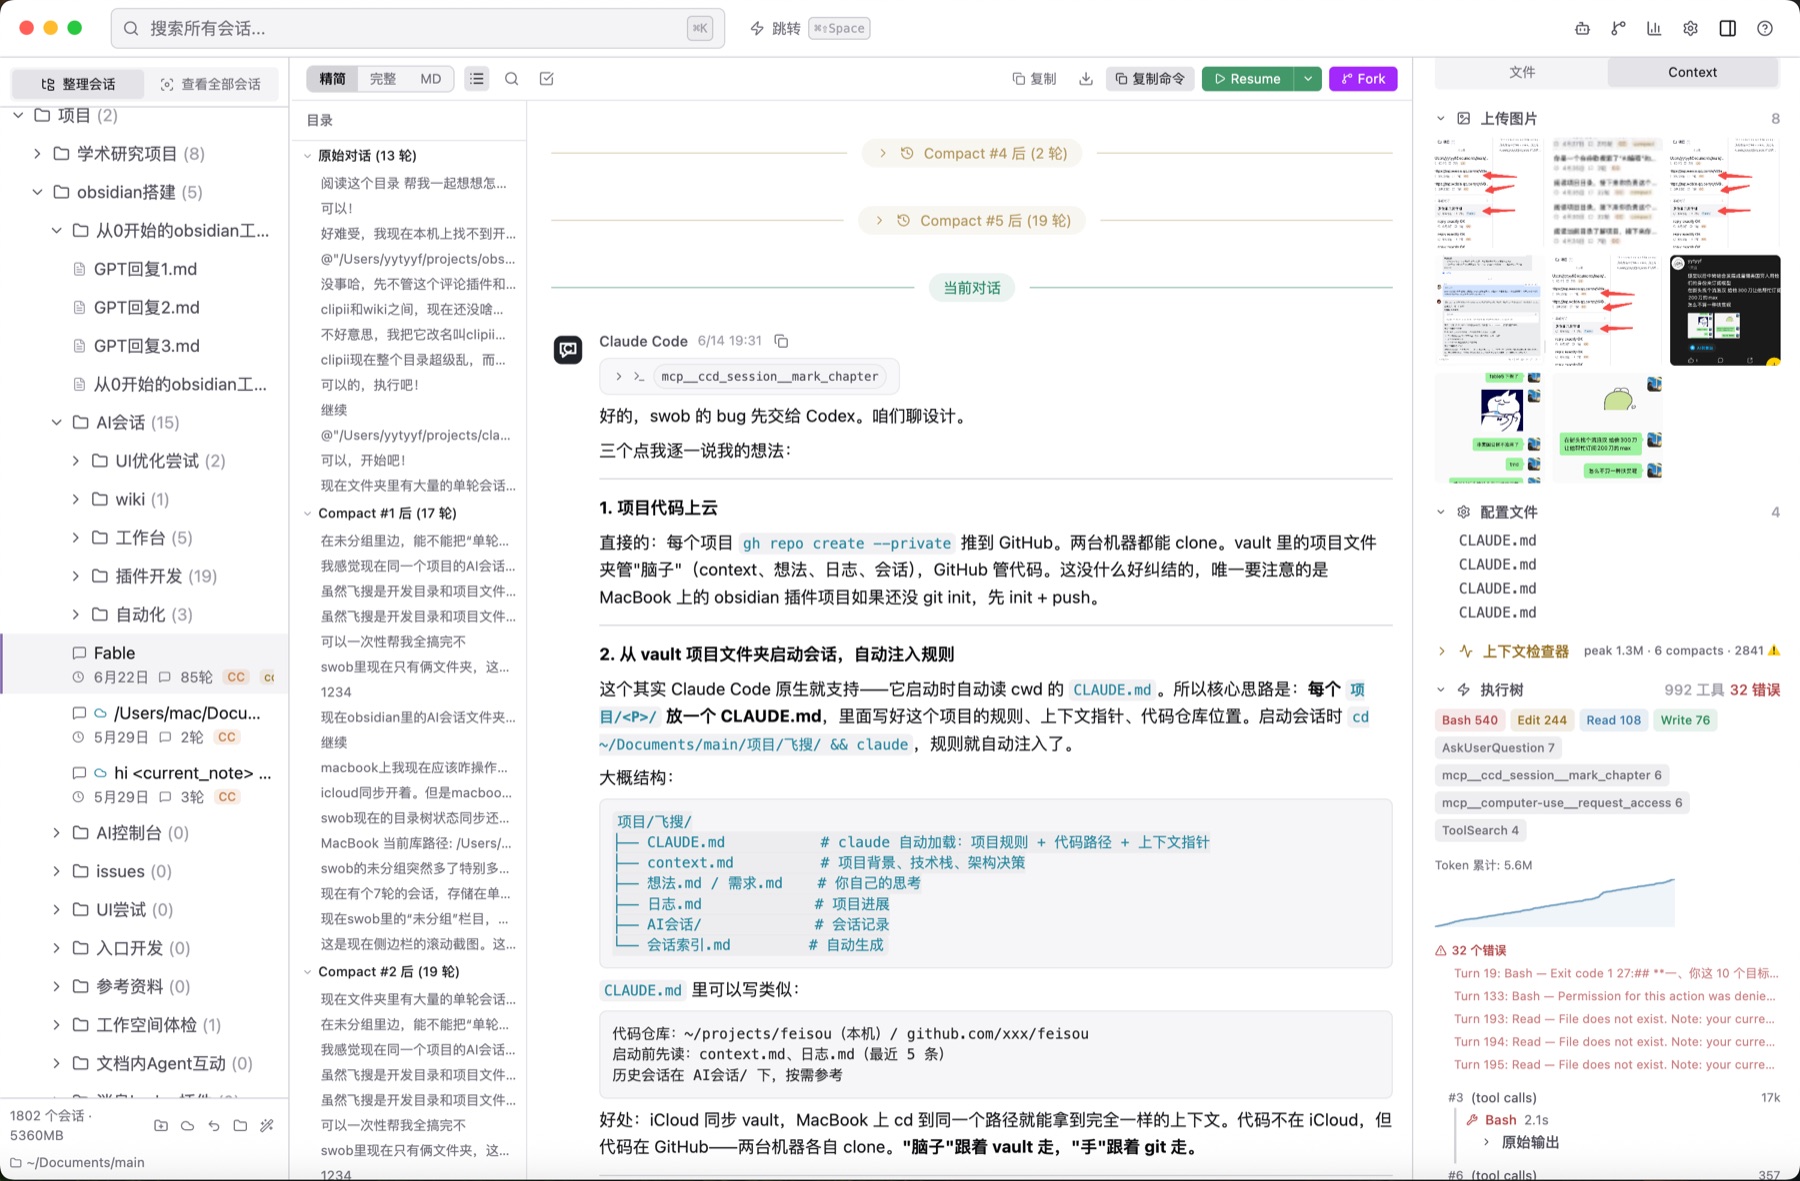Viewport: 1800px width, 1181px height.
Task: Click the undo arrow icon in footer
Action: [213, 1125]
